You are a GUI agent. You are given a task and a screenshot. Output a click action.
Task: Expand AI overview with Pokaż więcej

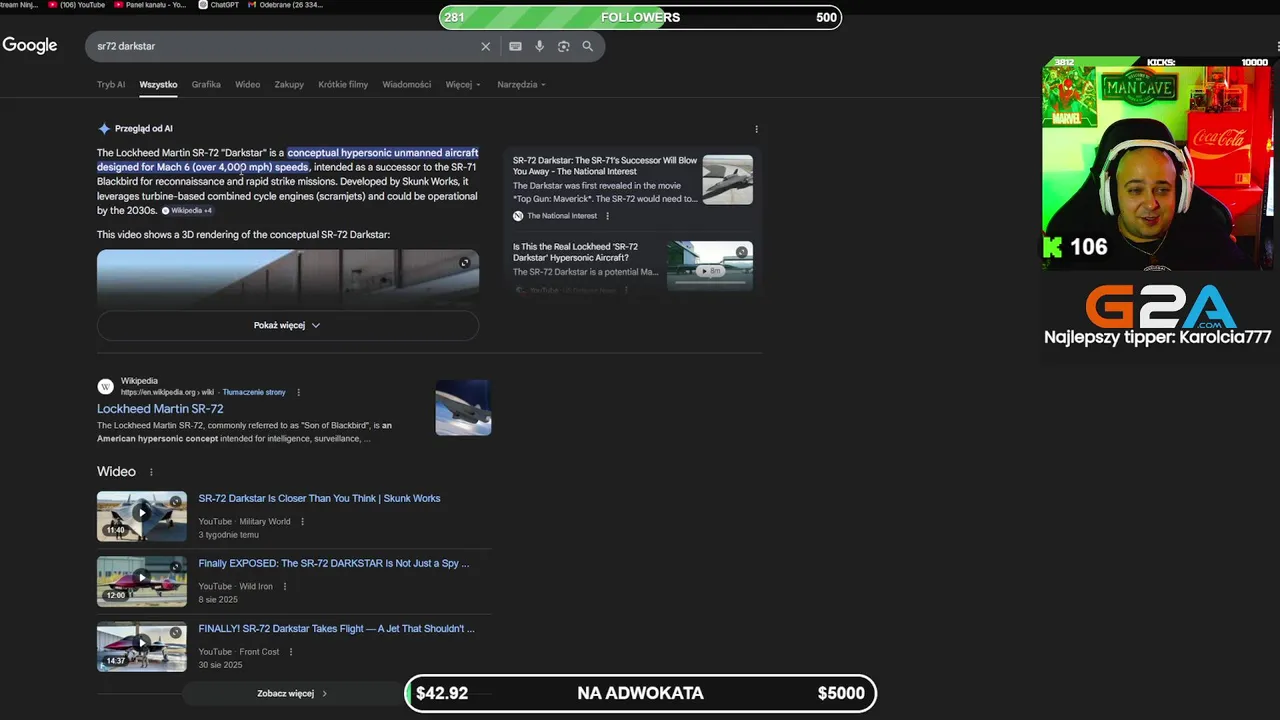[288, 325]
